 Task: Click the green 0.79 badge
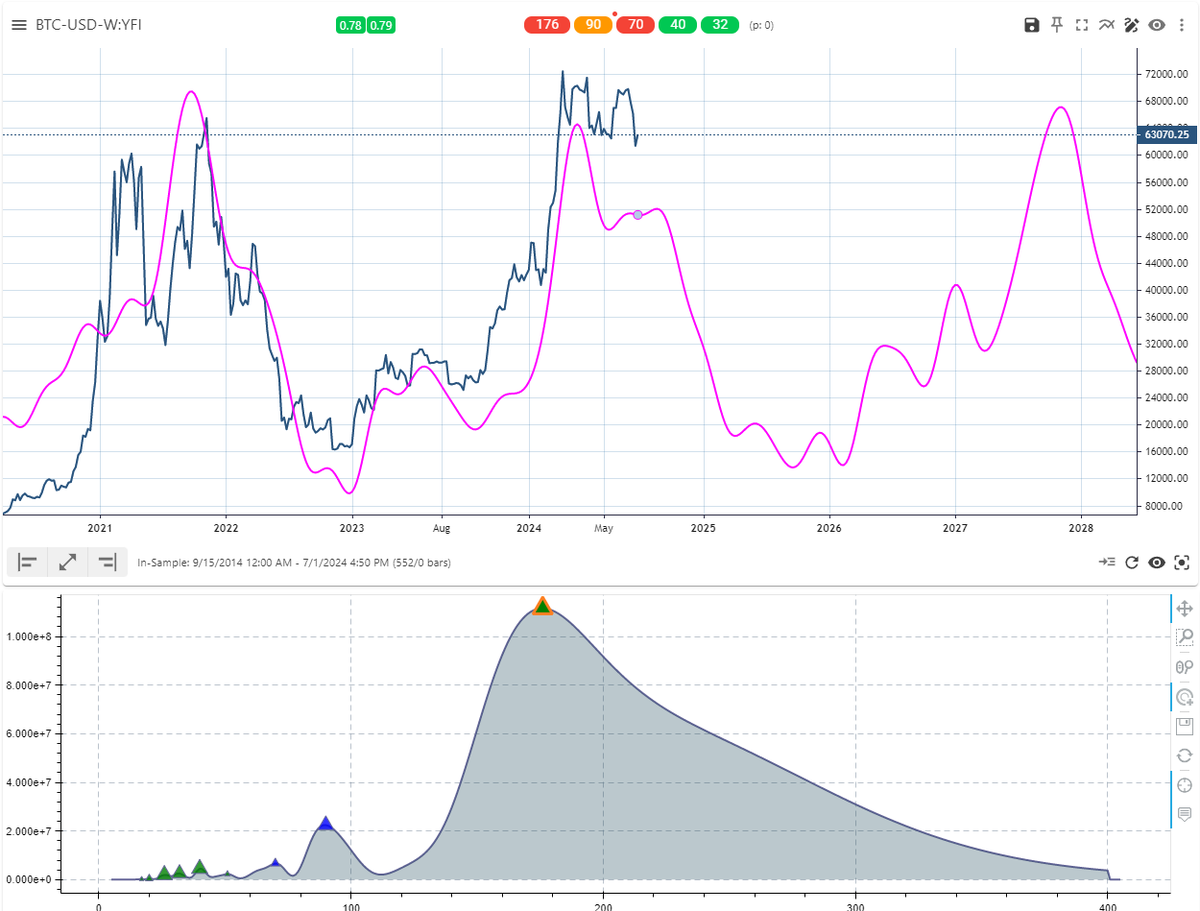[x=381, y=25]
